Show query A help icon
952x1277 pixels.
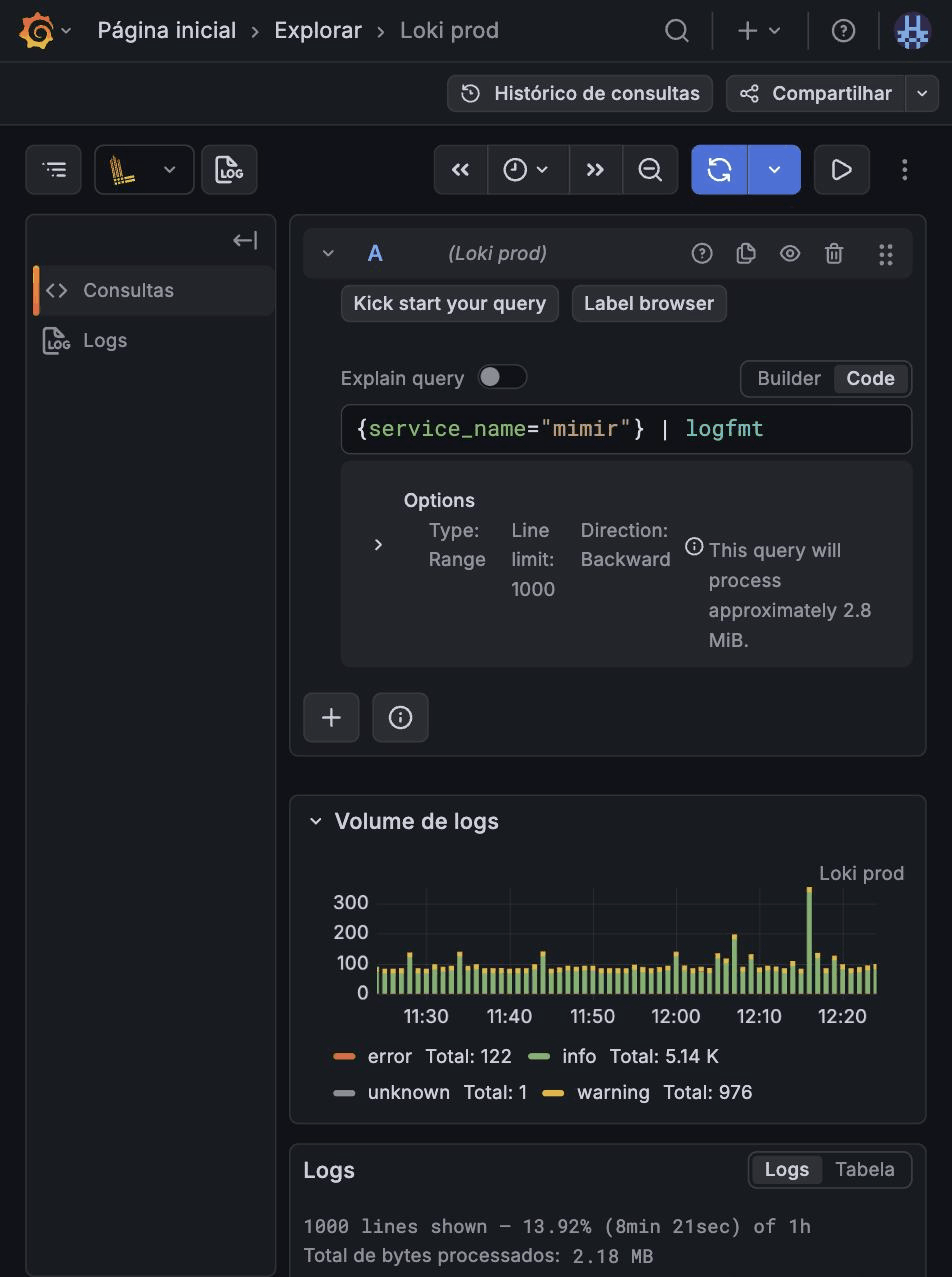702,254
